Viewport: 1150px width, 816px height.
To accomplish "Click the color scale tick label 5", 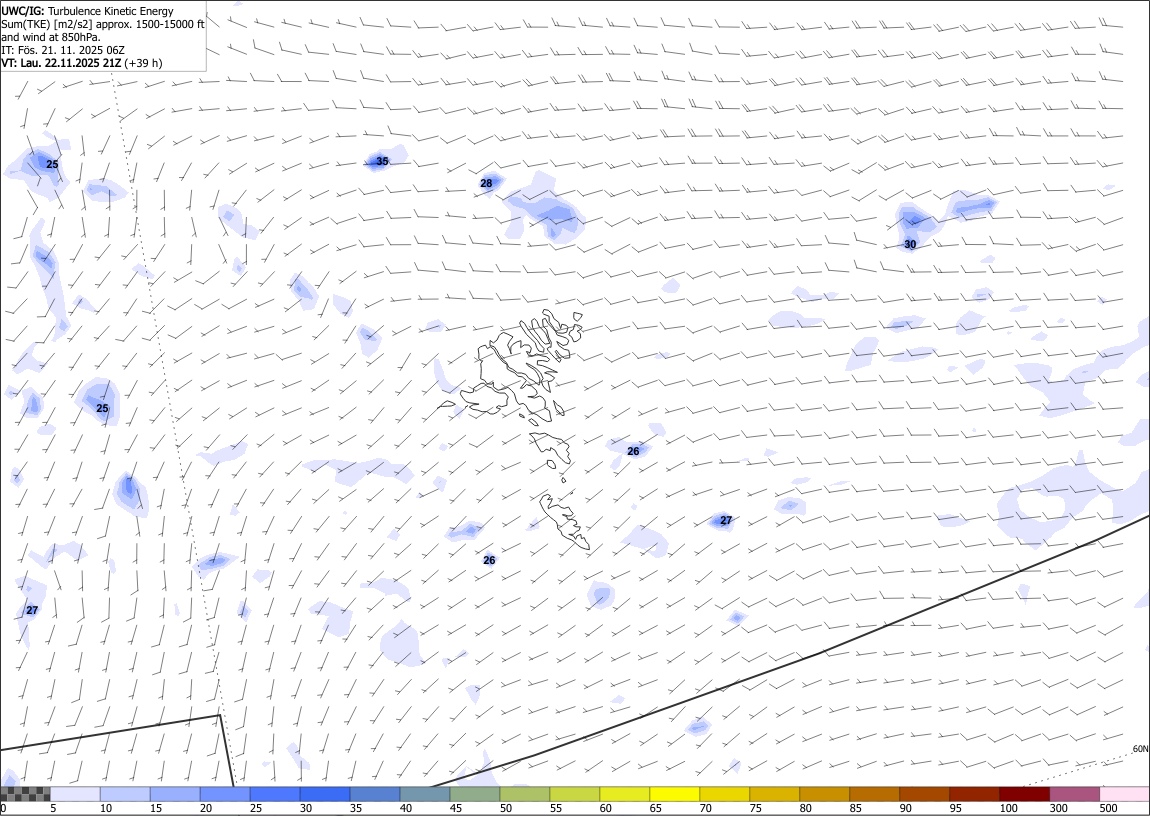I will click(x=53, y=808).
